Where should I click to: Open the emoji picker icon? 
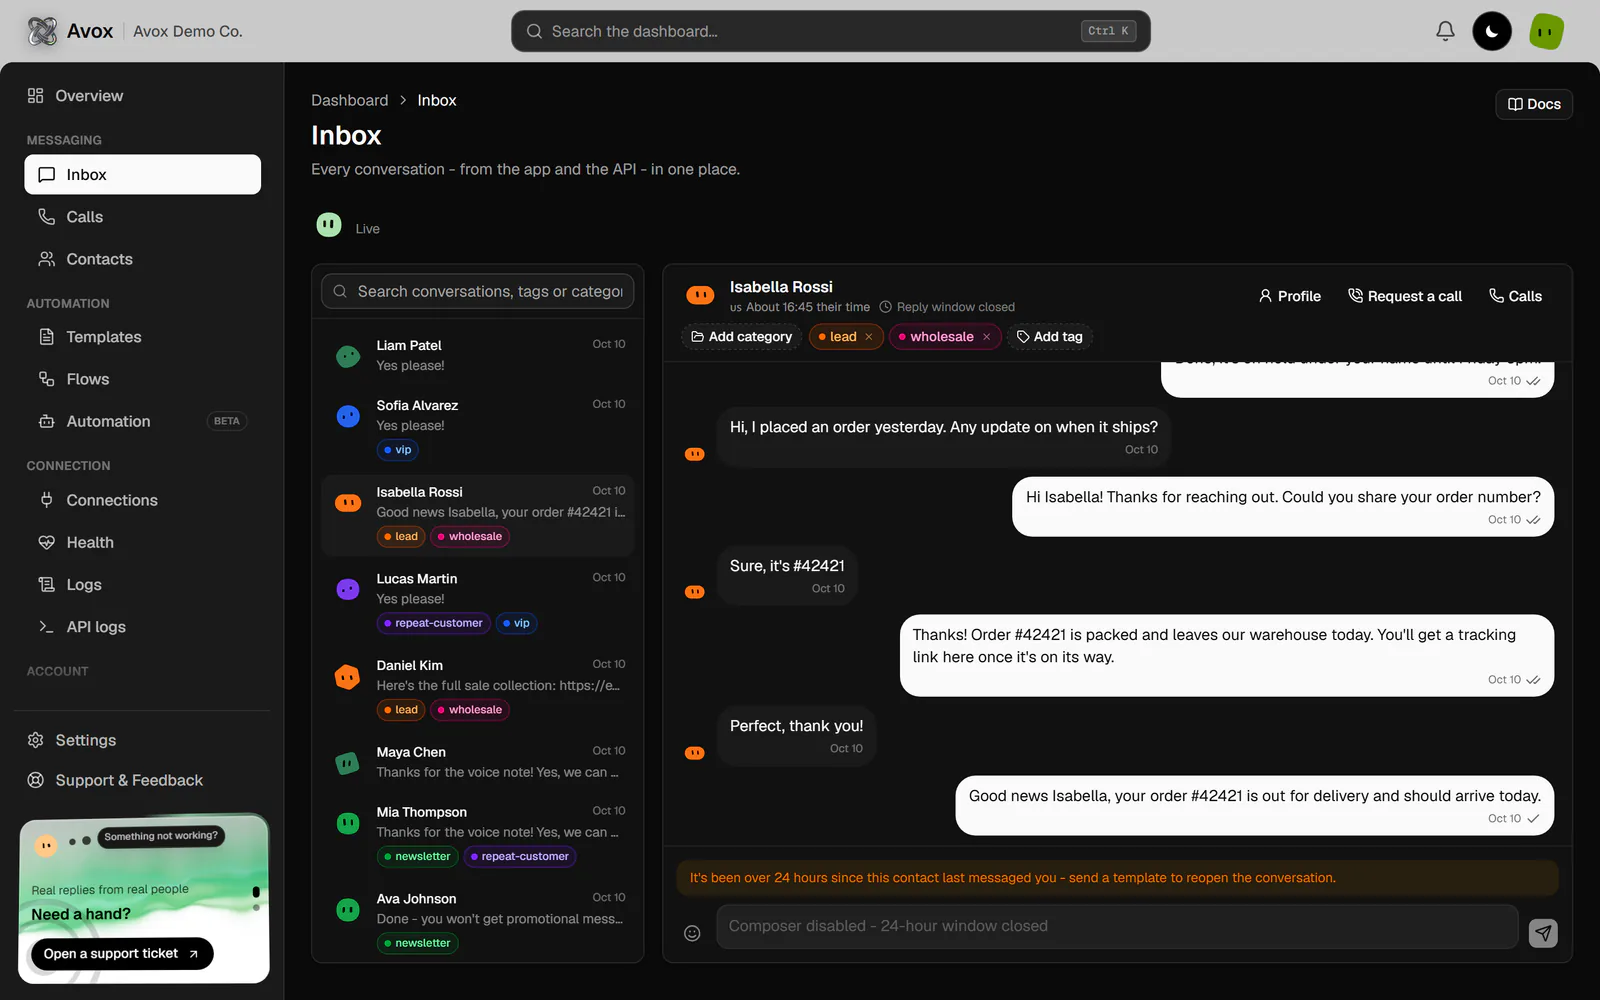coord(692,933)
